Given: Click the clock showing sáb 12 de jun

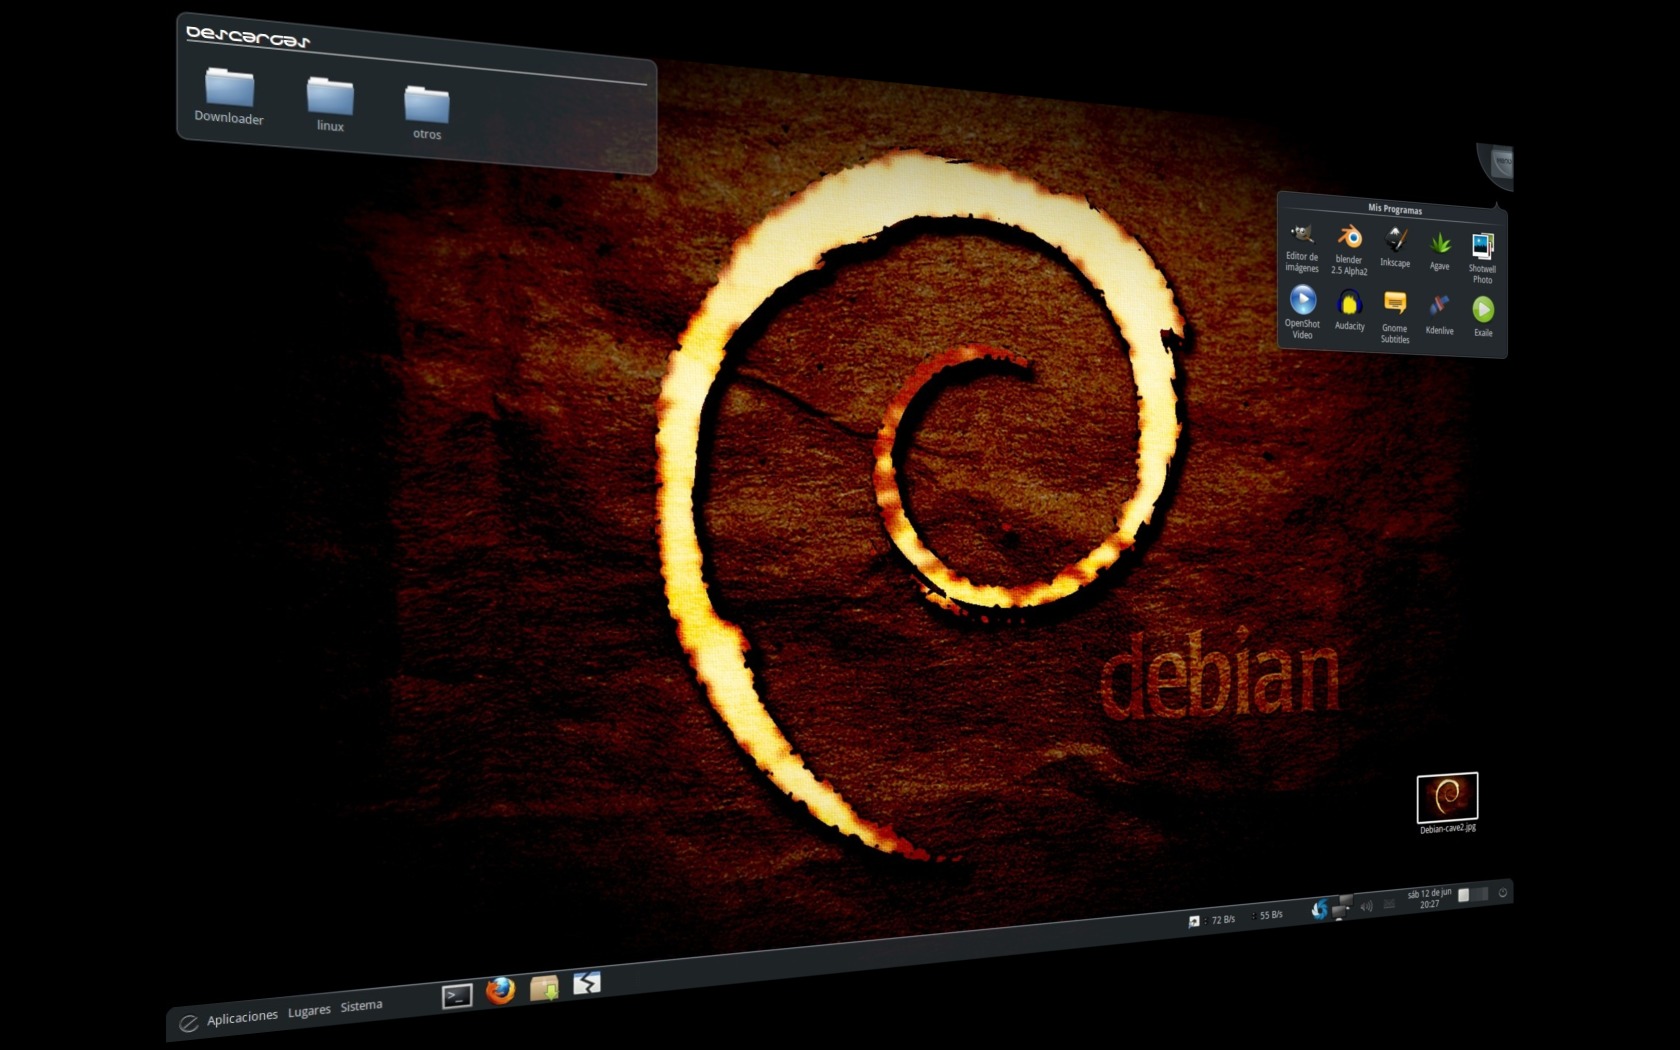Looking at the screenshot, I should tap(1429, 898).
